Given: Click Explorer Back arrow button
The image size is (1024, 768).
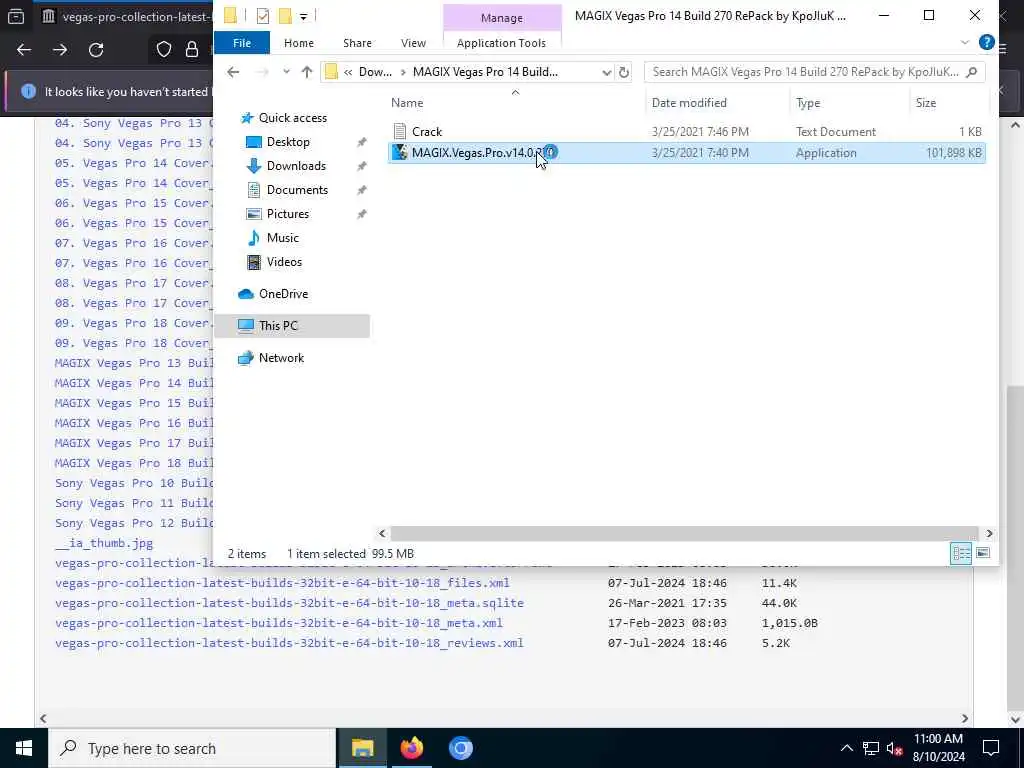Looking at the screenshot, I should [233, 72].
